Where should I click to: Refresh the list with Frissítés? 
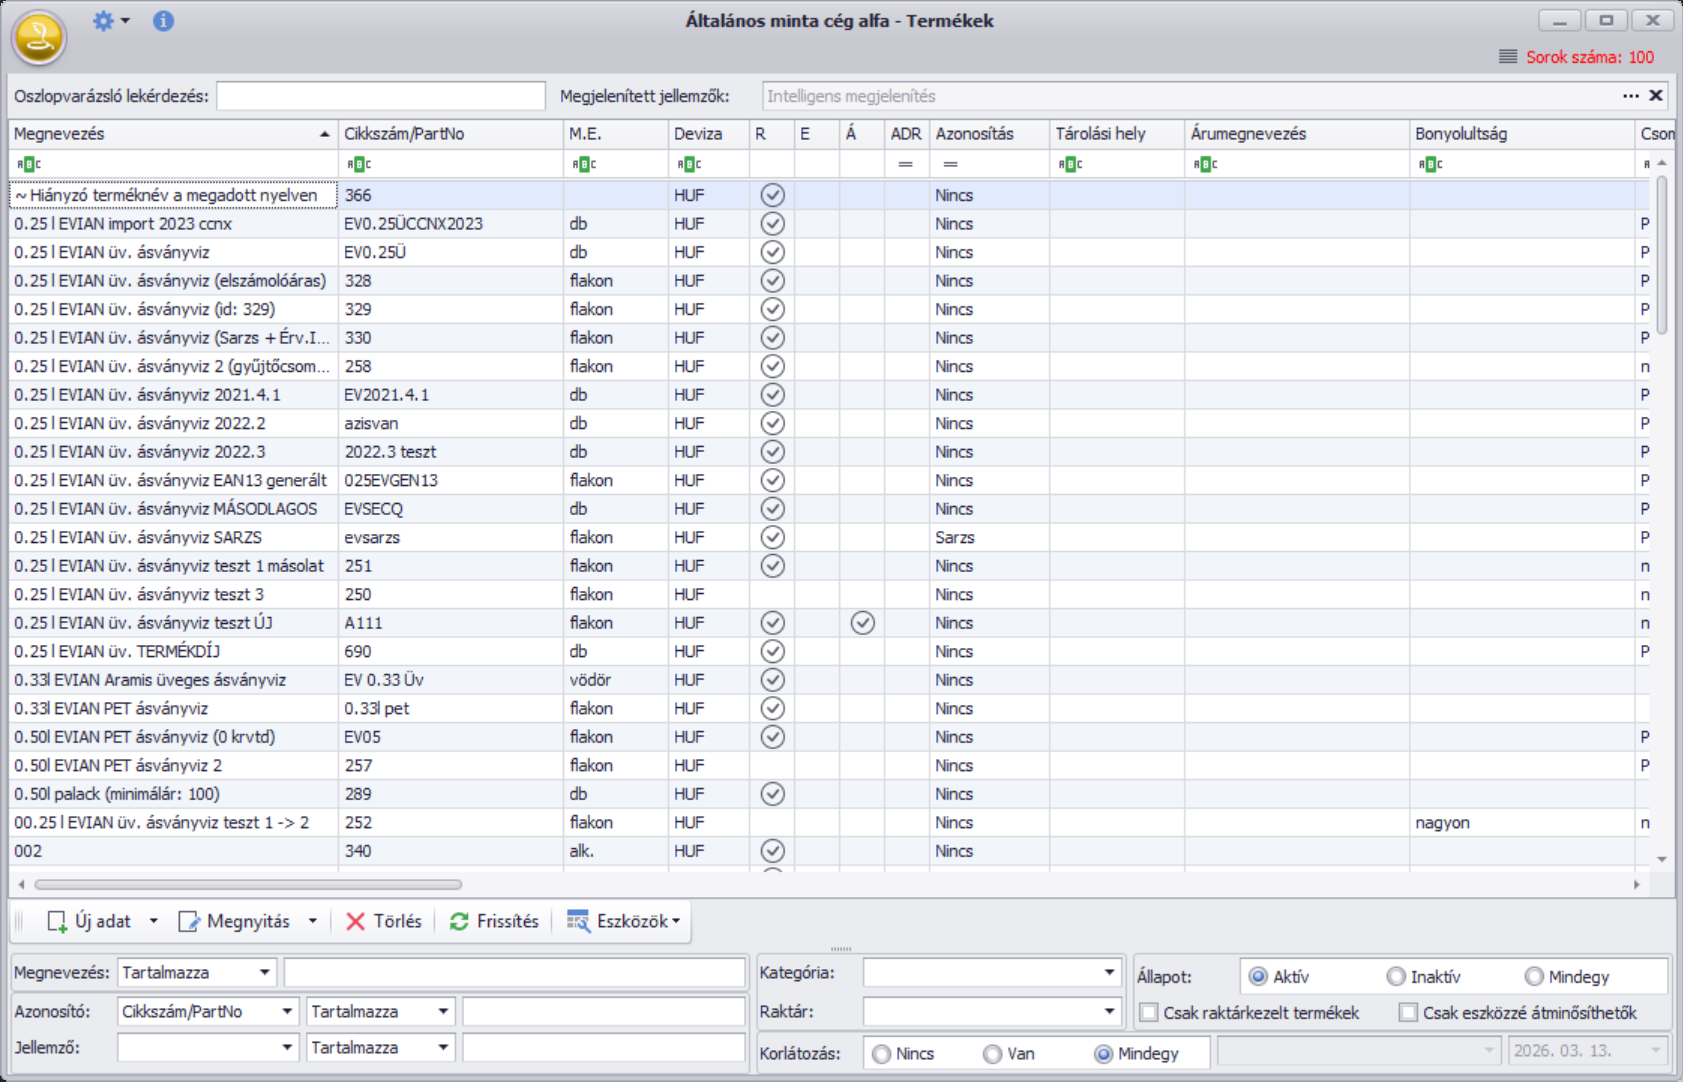[x=494, y=921]
